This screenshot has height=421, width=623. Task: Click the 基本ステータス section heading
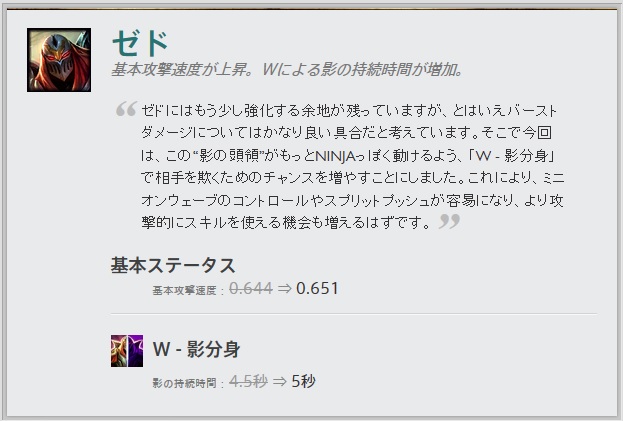point(173,265)
